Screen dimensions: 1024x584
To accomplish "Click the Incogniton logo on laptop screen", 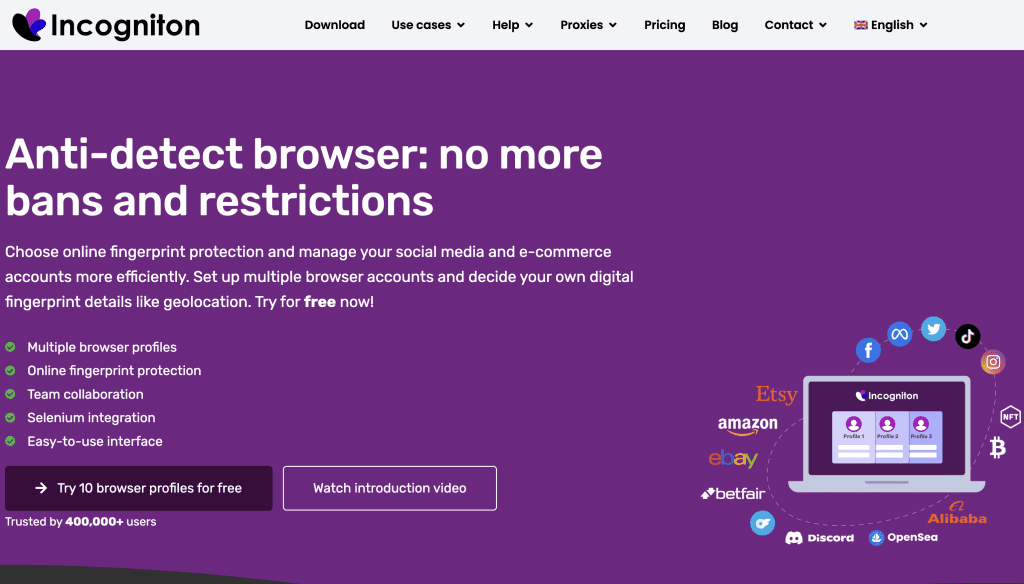I will (887, 395).
